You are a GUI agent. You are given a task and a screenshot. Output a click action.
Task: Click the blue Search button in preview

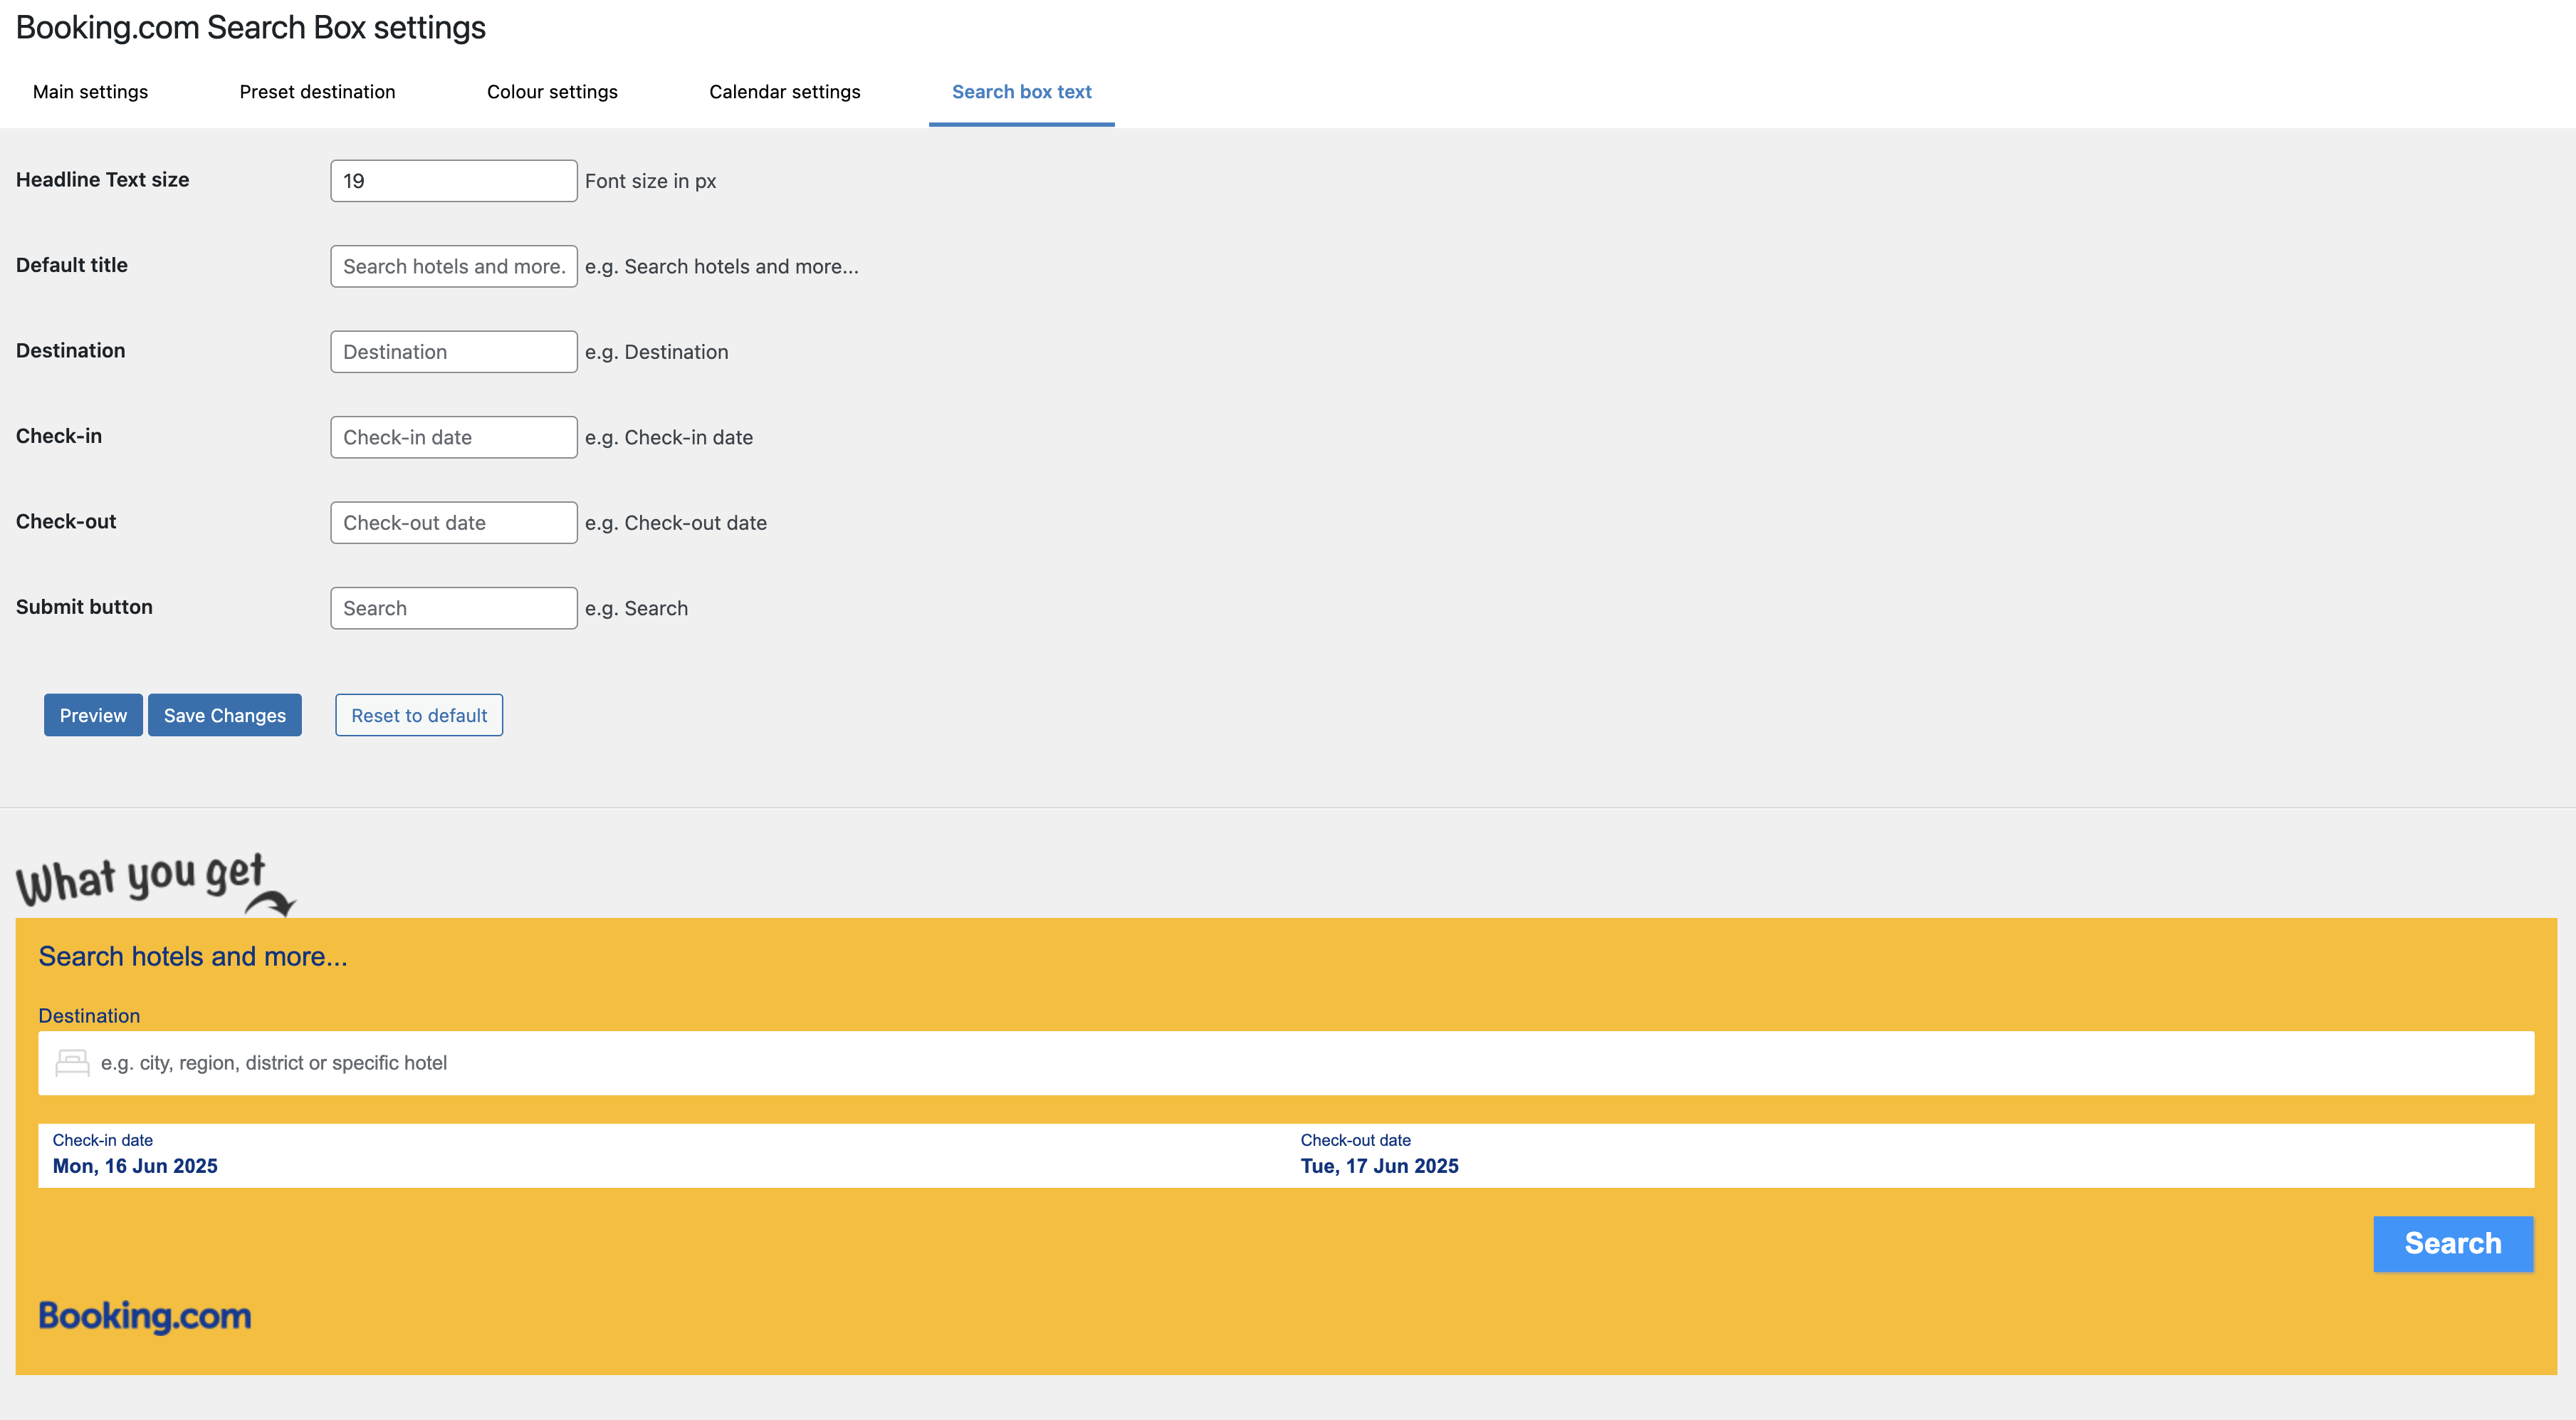[x=2453, y=1244]
